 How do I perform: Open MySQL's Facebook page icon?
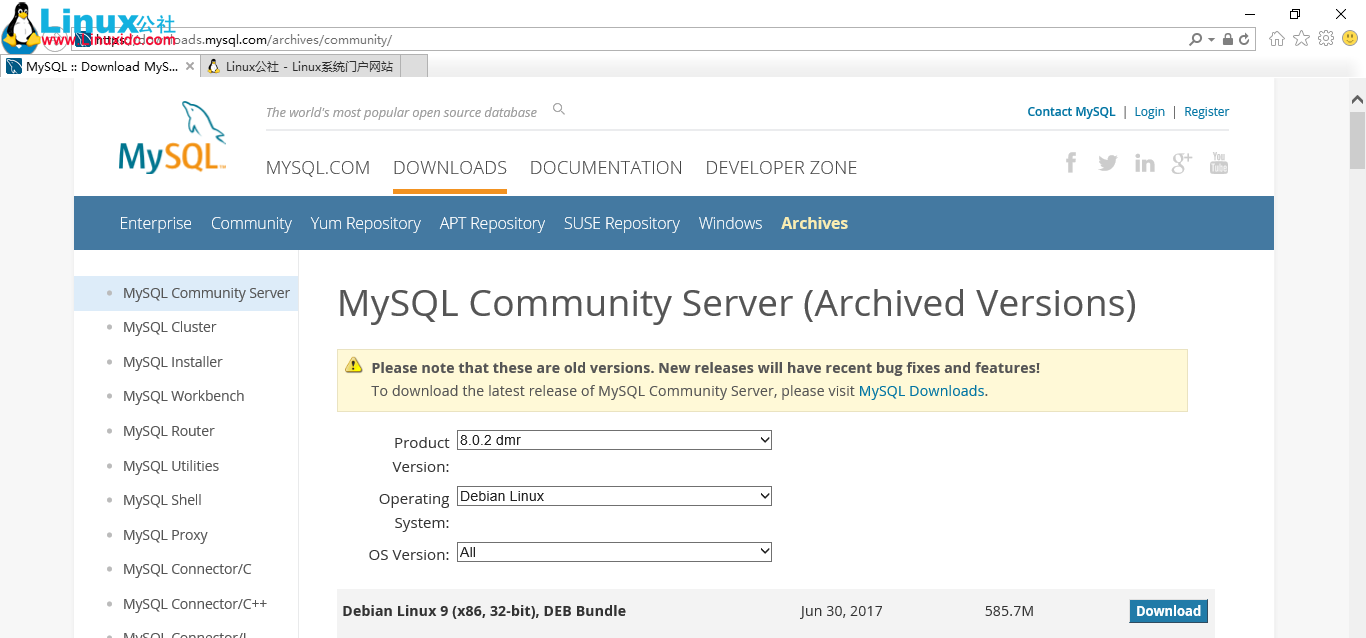pyautogui.click(x=1071, y=162)
